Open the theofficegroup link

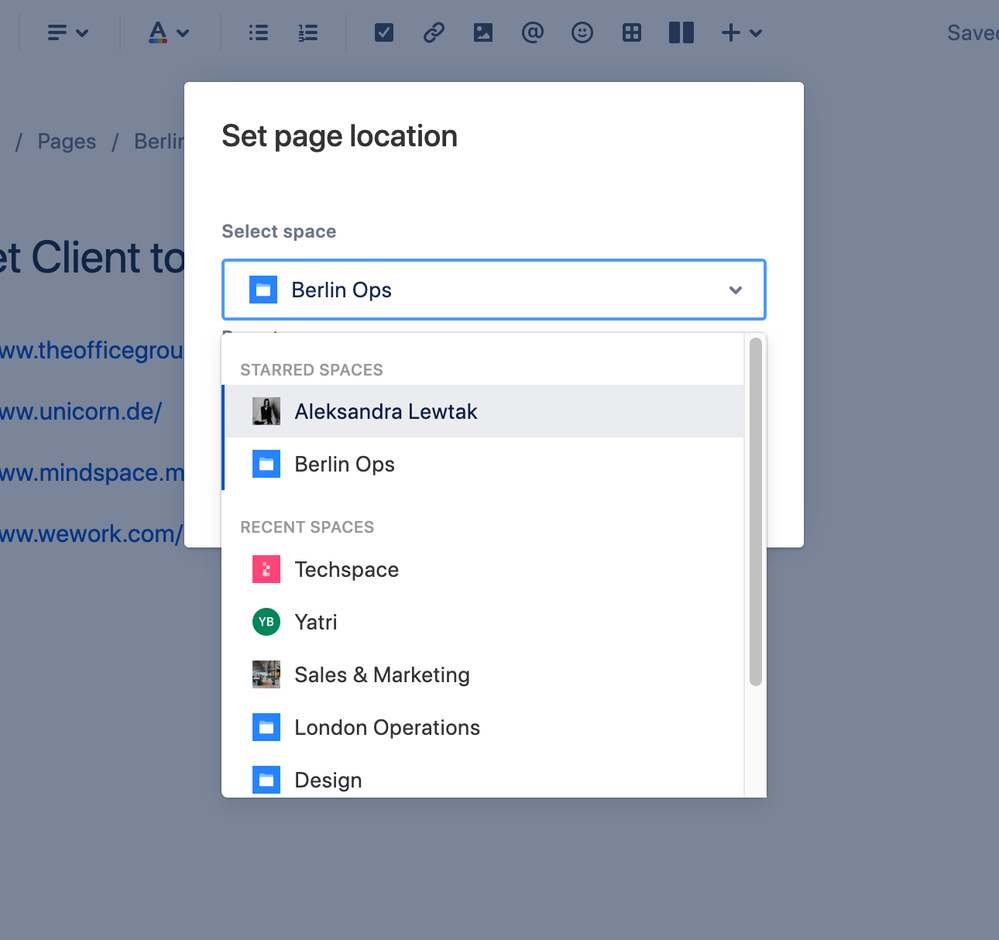tap(92, 351)
